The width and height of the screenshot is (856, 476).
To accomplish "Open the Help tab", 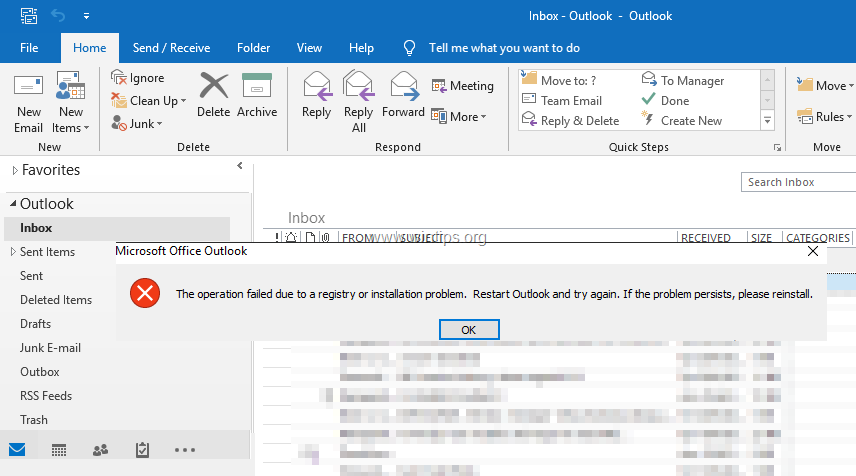I will click(x=361, y=48).
